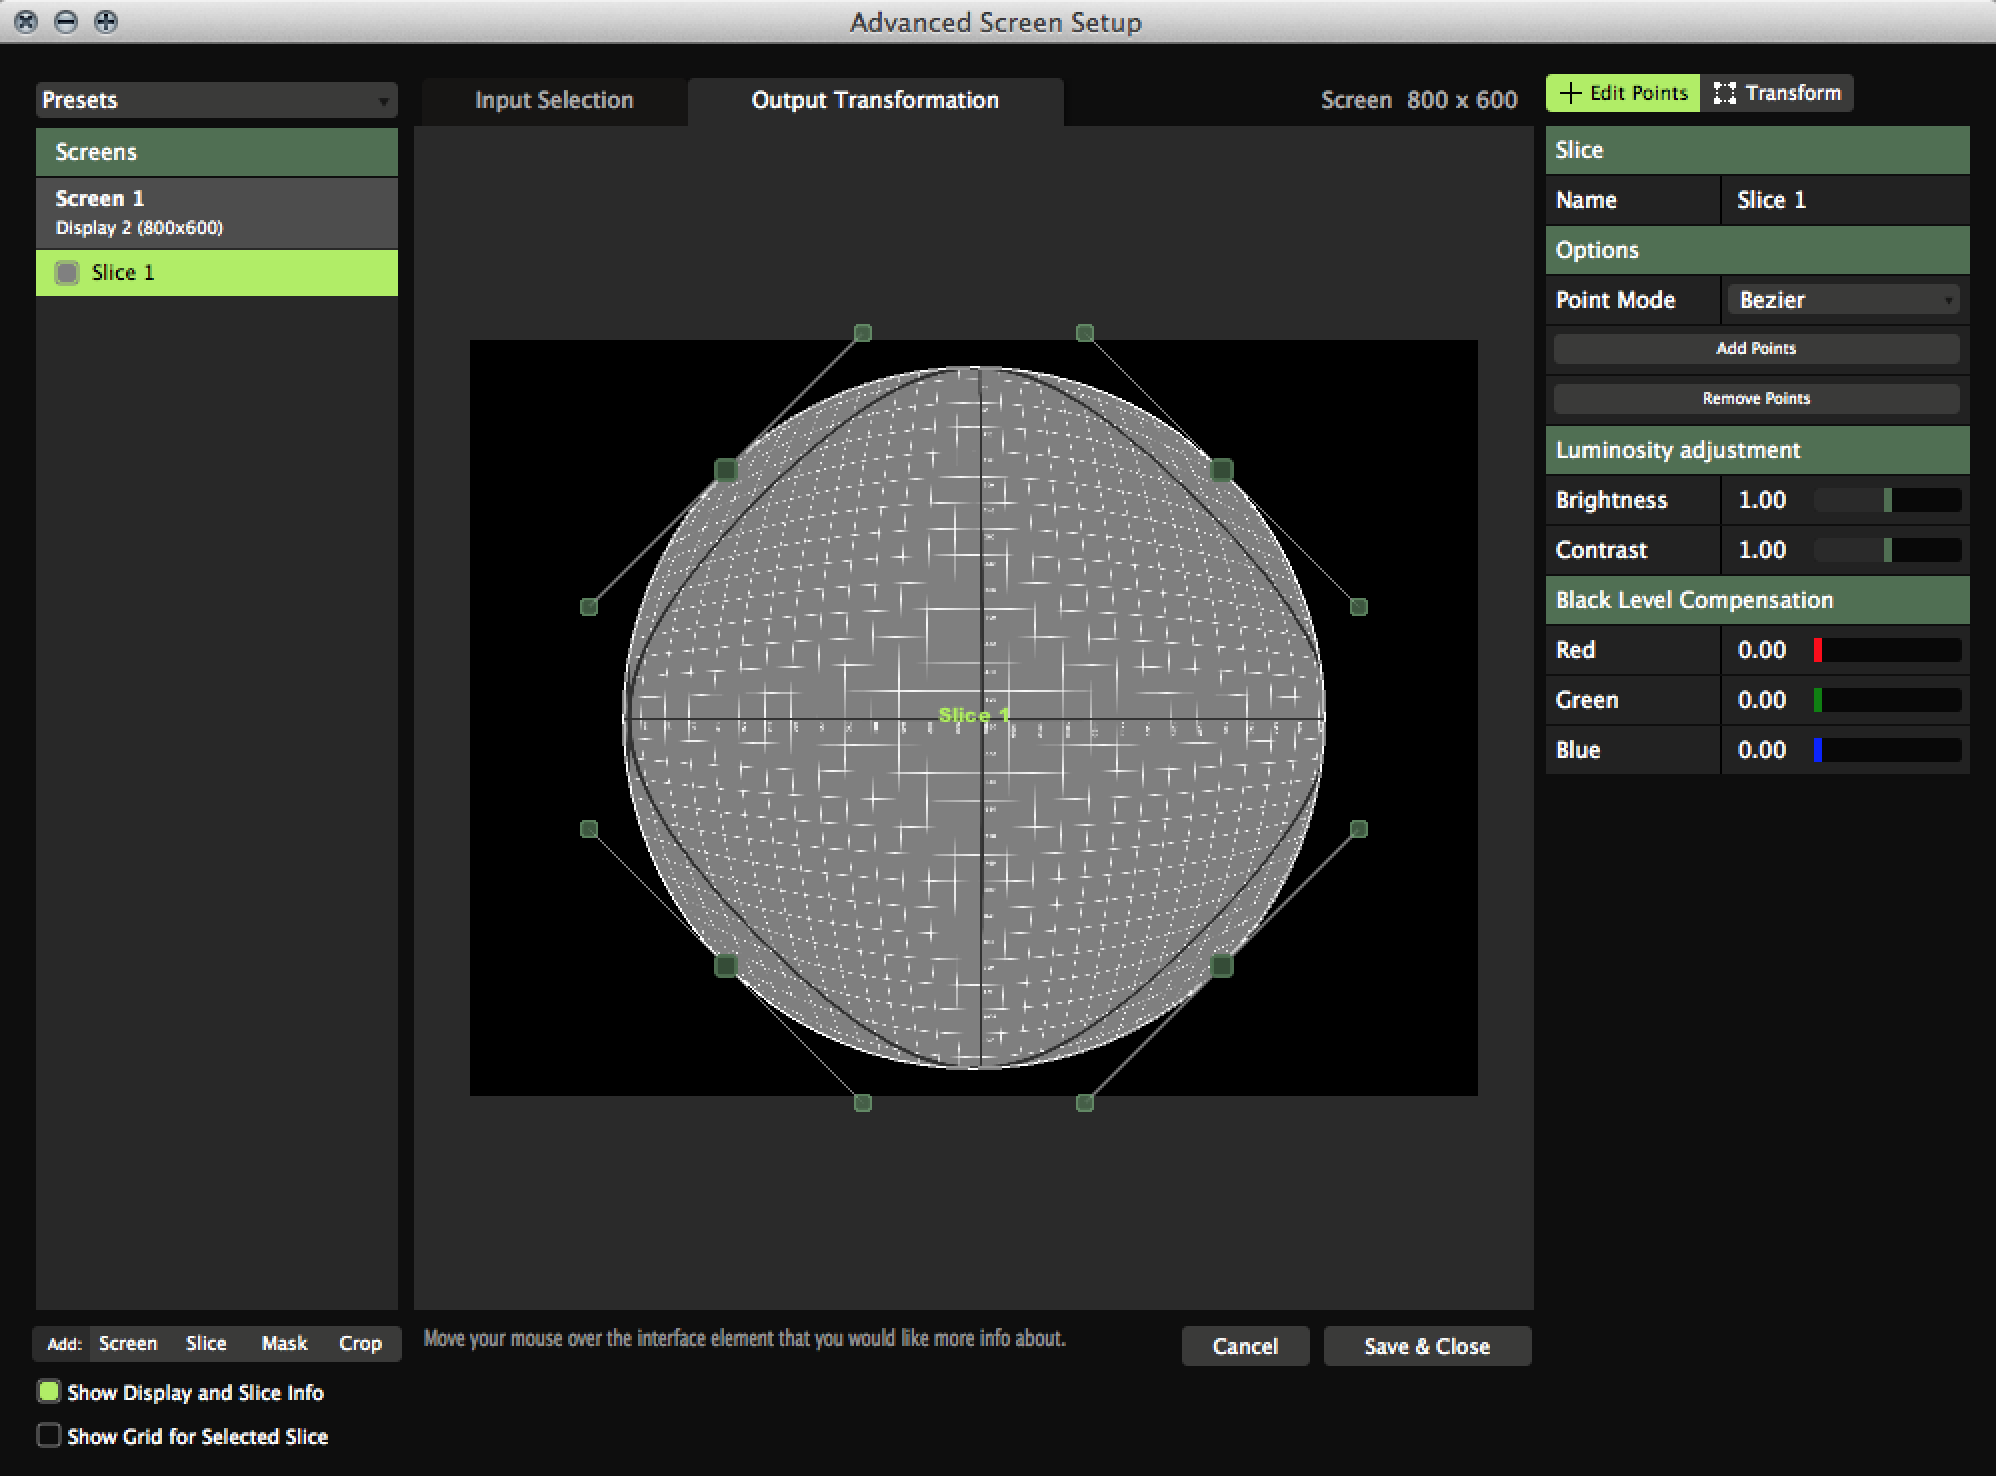Click the window minimize button in title bar
Viewport: 1996px width, 1476px height.
(66, 21)
